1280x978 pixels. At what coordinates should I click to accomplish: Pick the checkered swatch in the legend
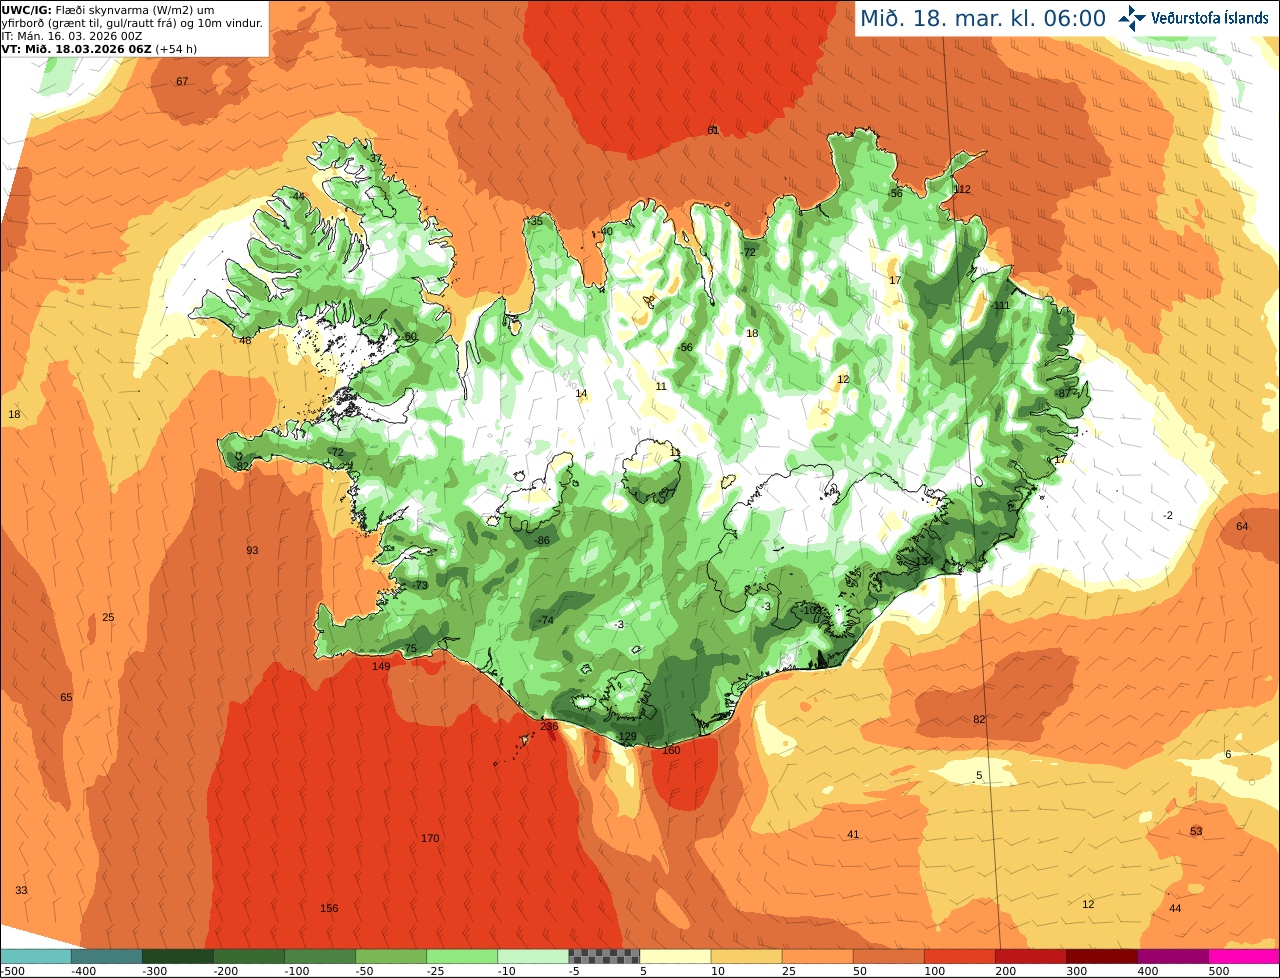click(604, 956)
